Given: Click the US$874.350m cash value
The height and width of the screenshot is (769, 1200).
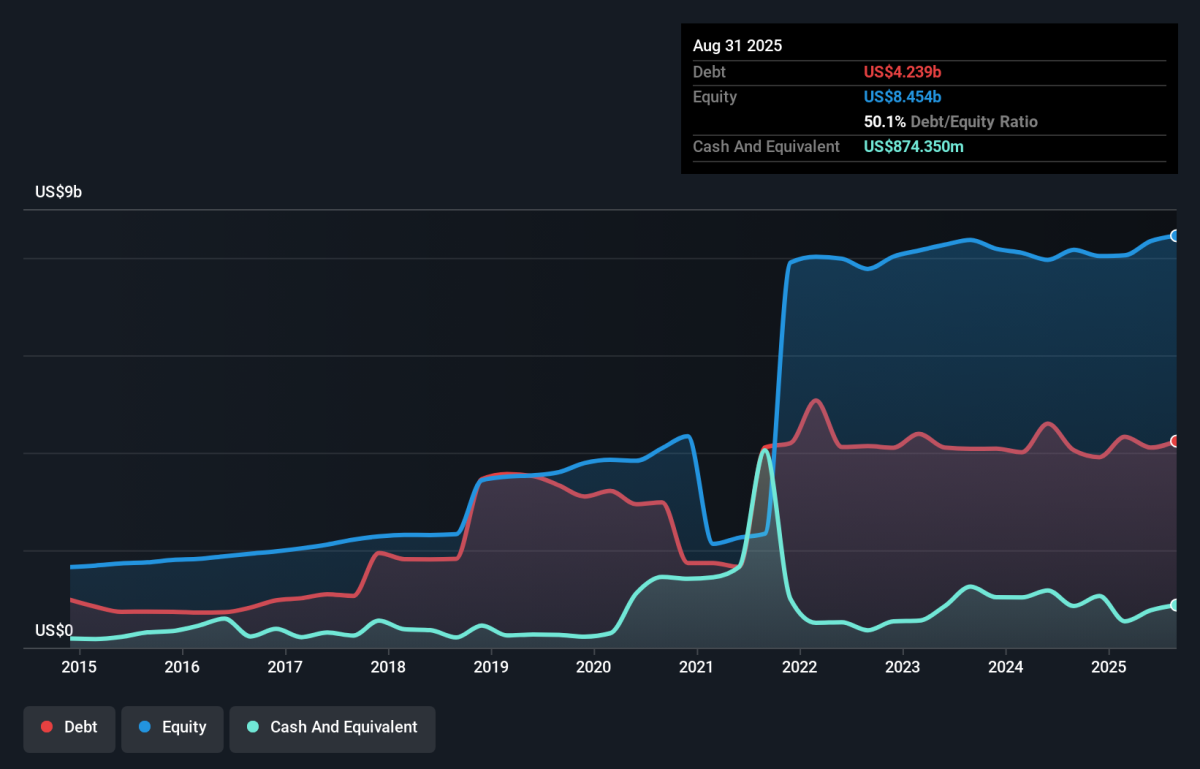Looking at the screenshot, I should 913,147.
